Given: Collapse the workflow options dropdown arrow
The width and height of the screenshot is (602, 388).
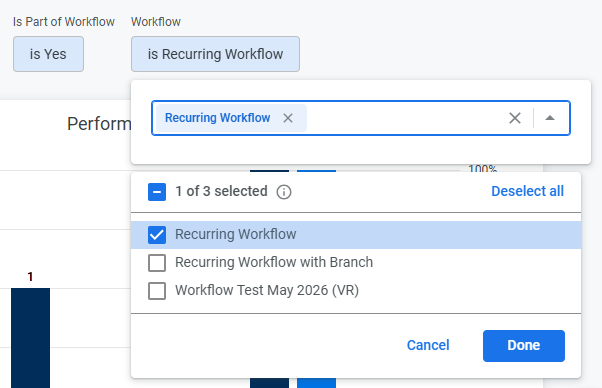Looking at the screenshot, I should coord(550,118).
